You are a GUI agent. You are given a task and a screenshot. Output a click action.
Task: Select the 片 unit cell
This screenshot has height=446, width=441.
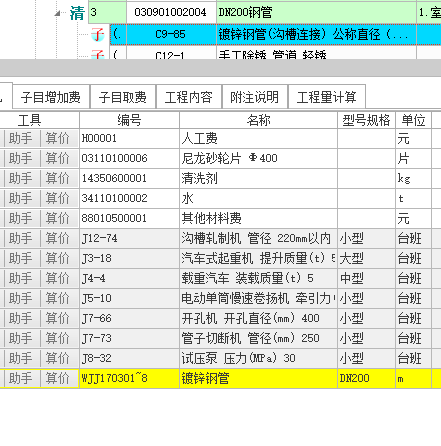pyautogui.click(x=413, y=159)
